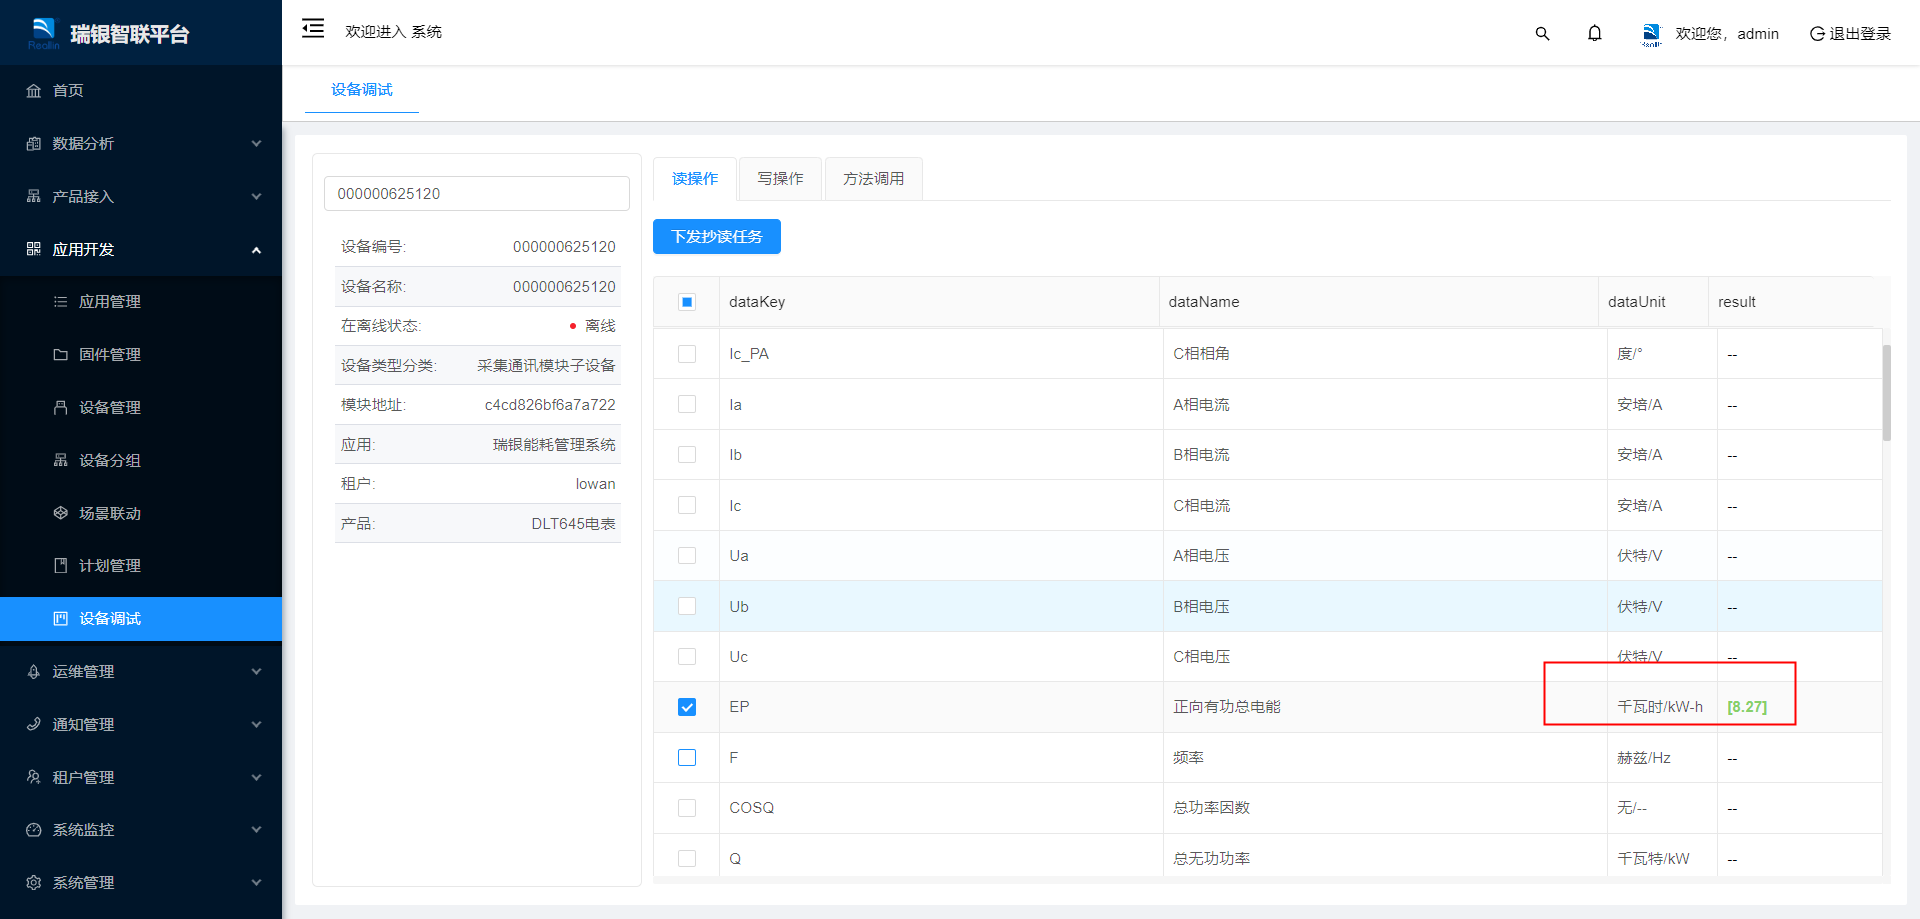Click the 下发抄读任务 button
The height and width of the screenshot is (919, 1920).
(x=717, y=237)
